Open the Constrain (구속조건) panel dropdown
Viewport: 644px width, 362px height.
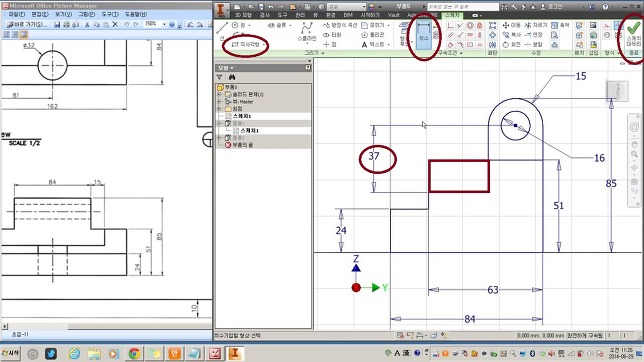coord(450,53)
